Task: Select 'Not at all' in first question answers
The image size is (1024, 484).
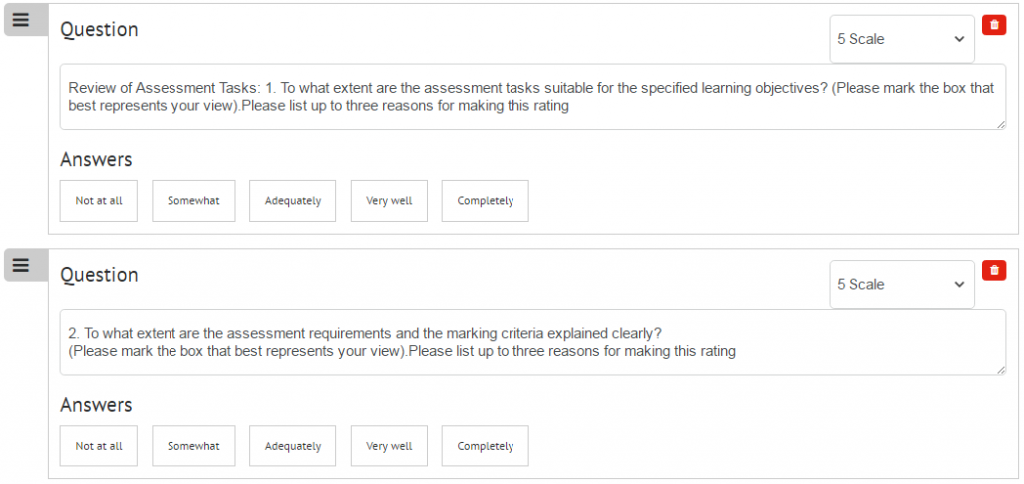Action: click(x=99, y=201)
